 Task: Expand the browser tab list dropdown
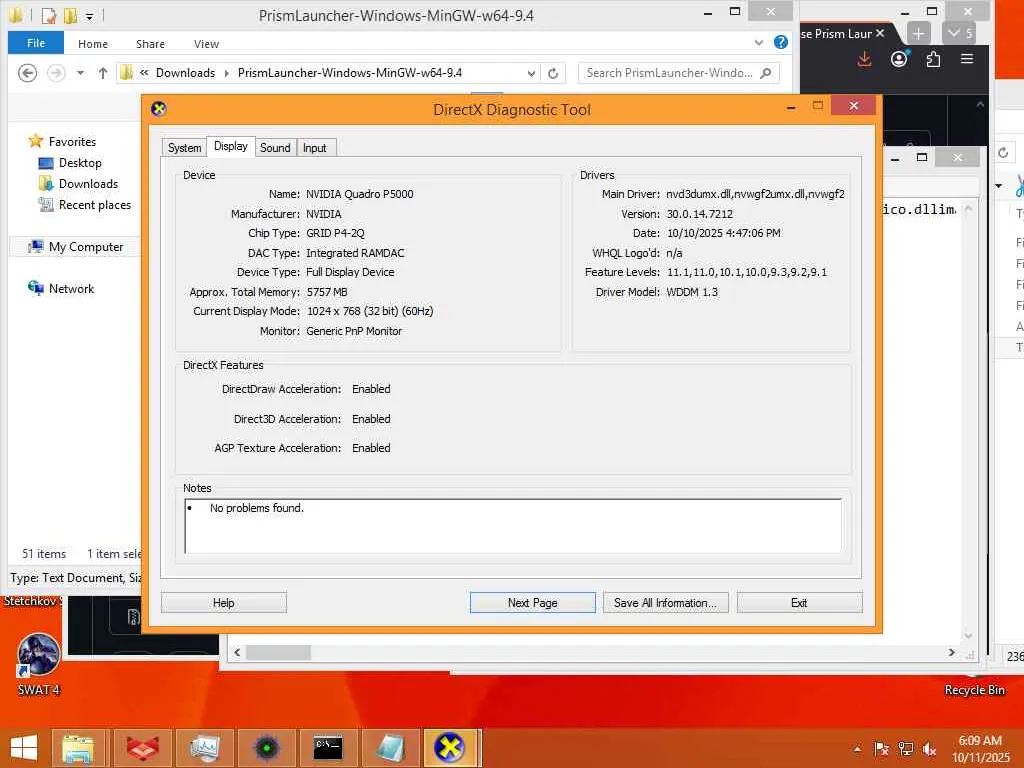click(958, 33)
